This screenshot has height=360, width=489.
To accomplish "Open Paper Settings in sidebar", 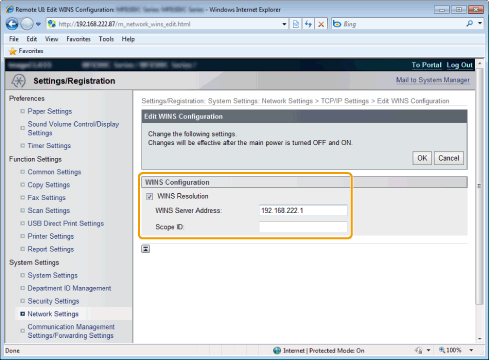I will tap(50, 111).
